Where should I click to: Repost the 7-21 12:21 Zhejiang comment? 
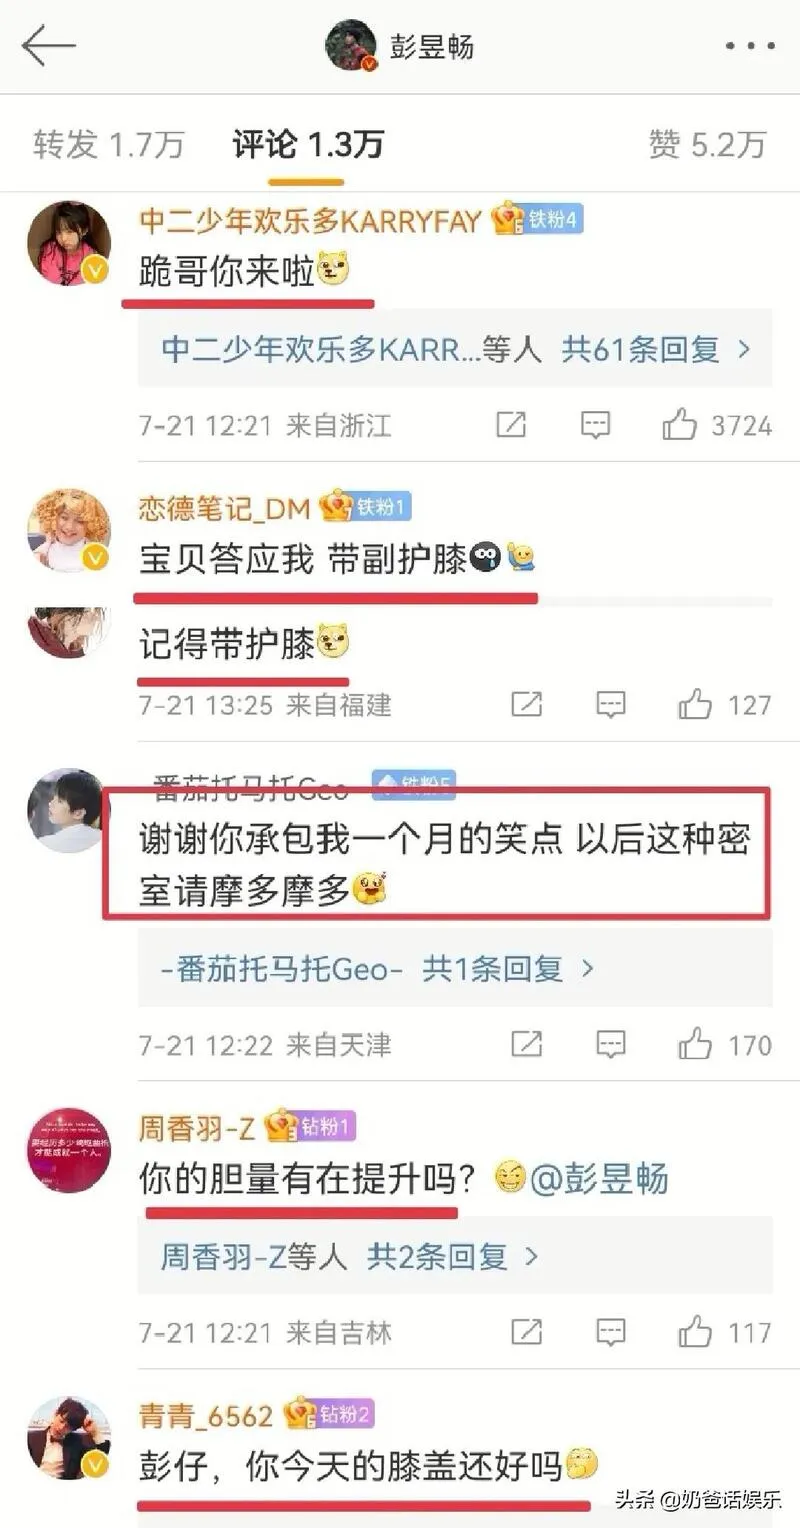tap(511, 425)
